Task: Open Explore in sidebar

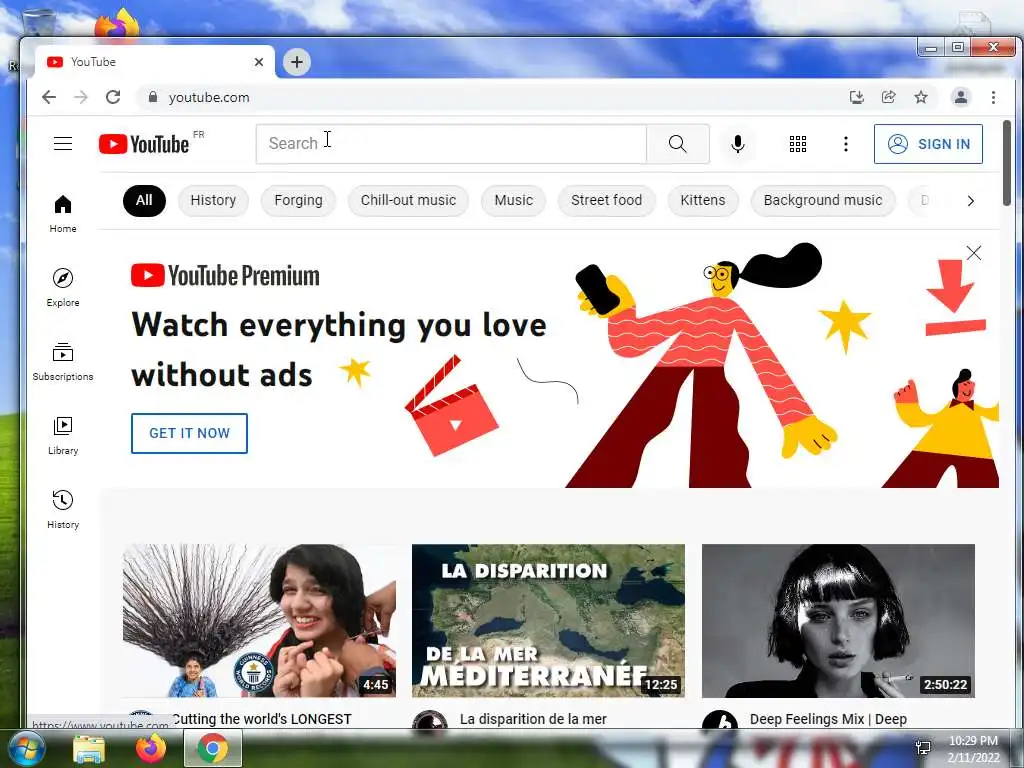Action: [63, 288]
